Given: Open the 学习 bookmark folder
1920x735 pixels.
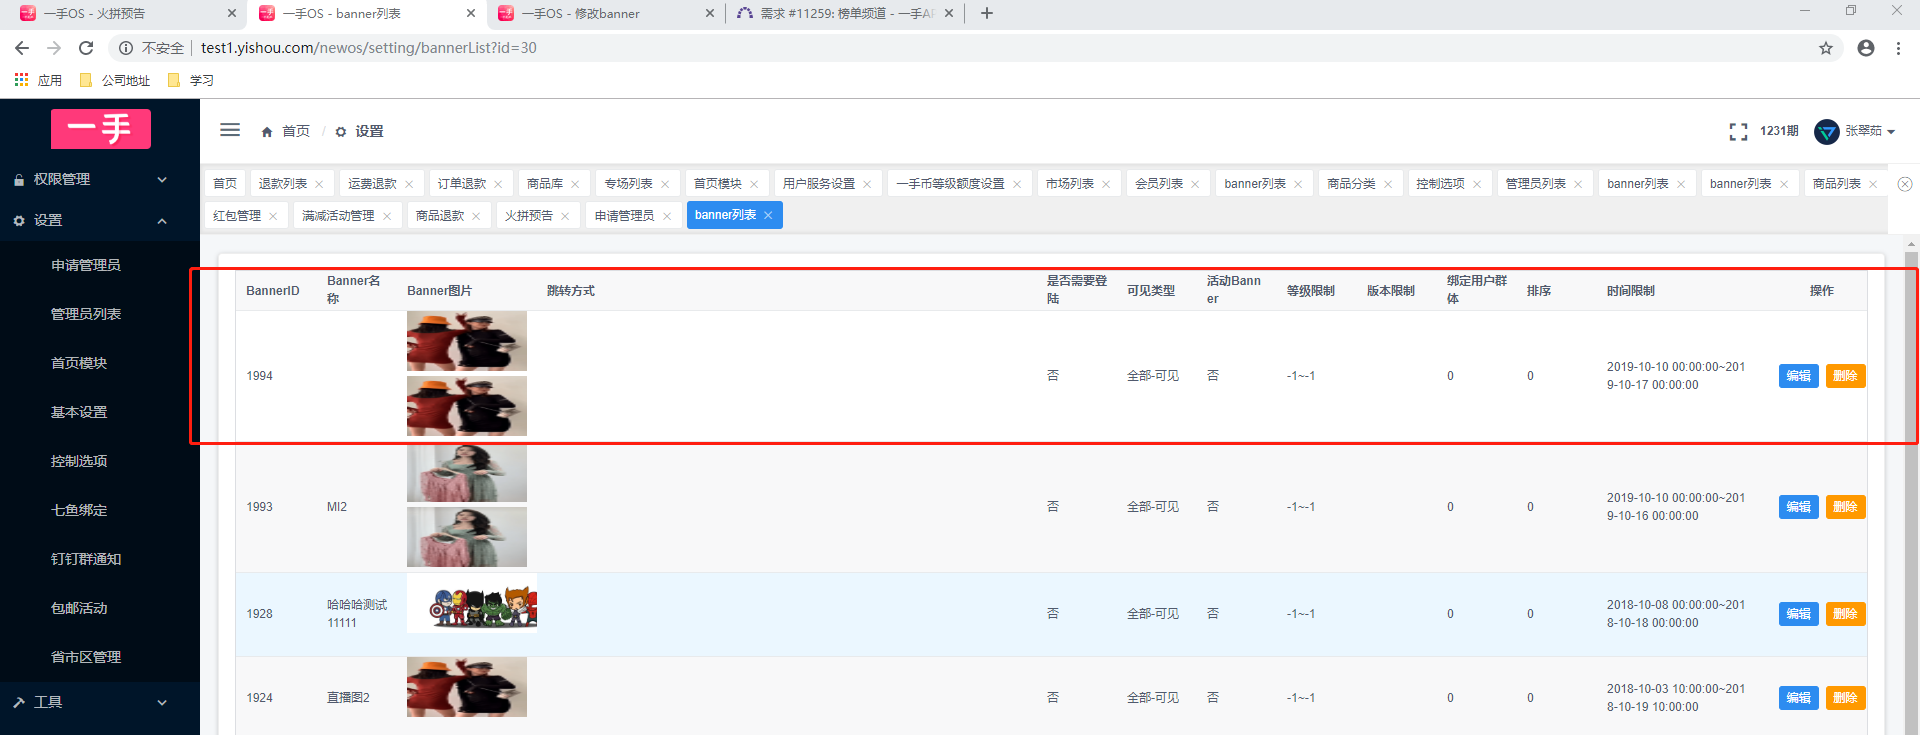Looking at the screenshot, I should 191,80.
